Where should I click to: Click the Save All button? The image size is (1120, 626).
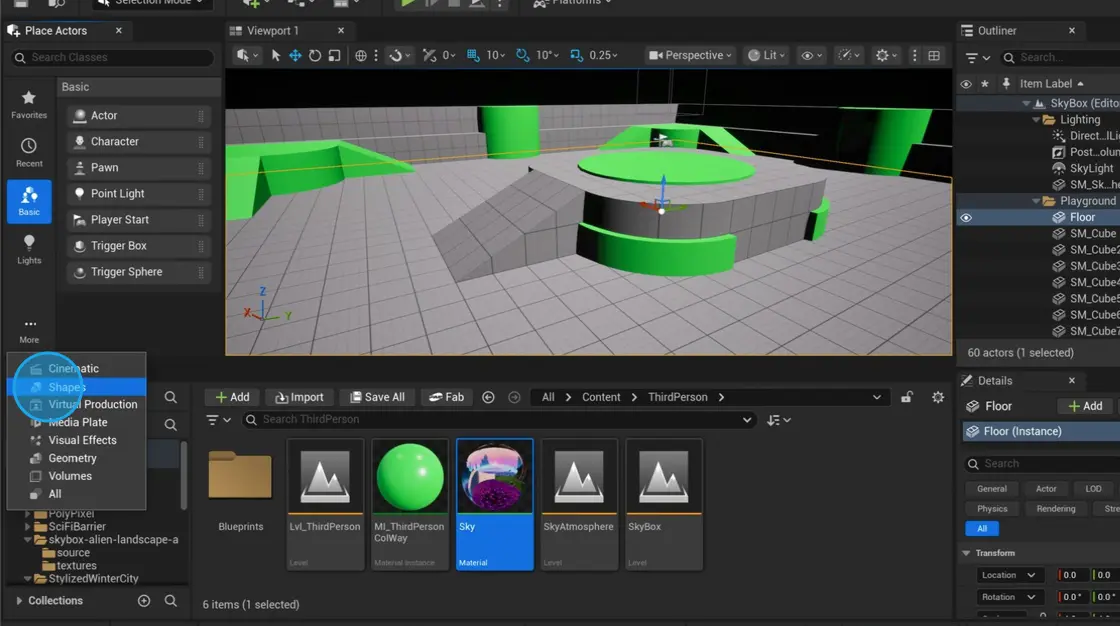377,397
